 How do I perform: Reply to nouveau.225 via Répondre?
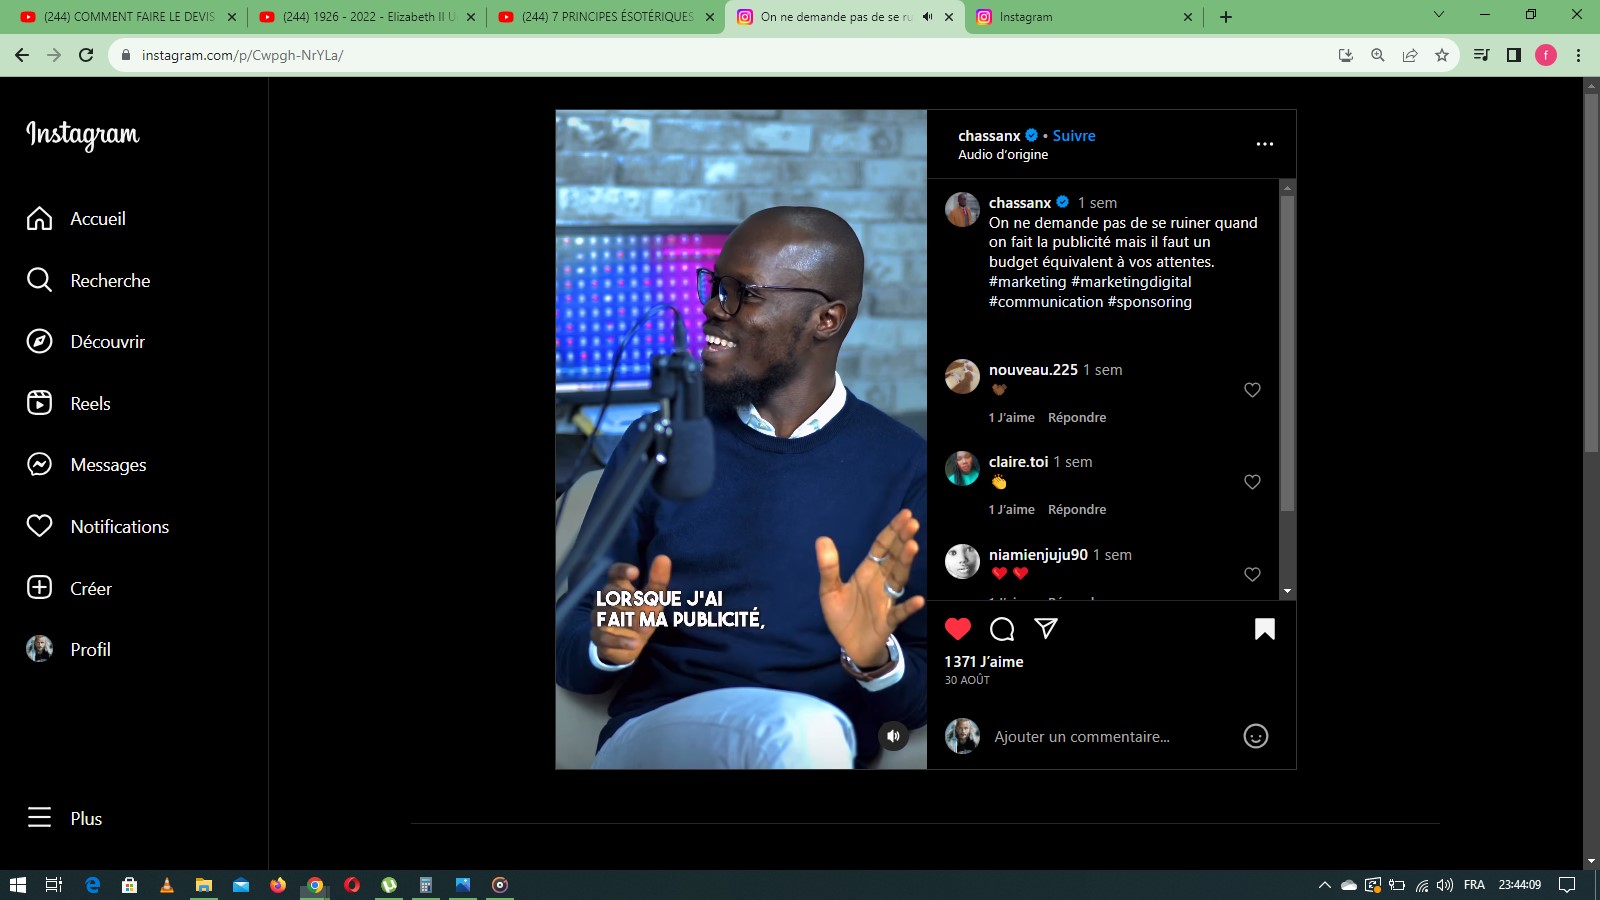[1076, 418]
